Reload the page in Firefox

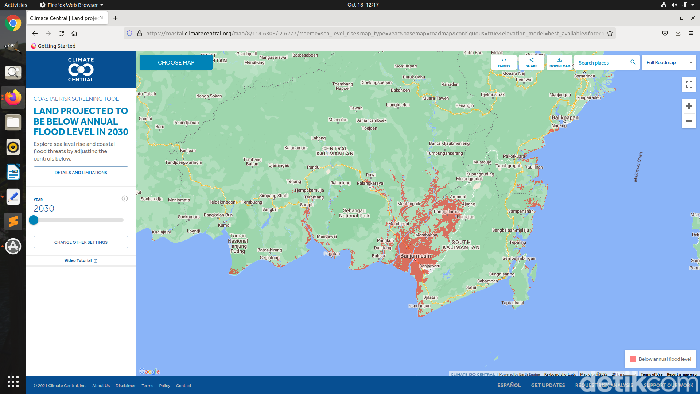tap(61, 33)
